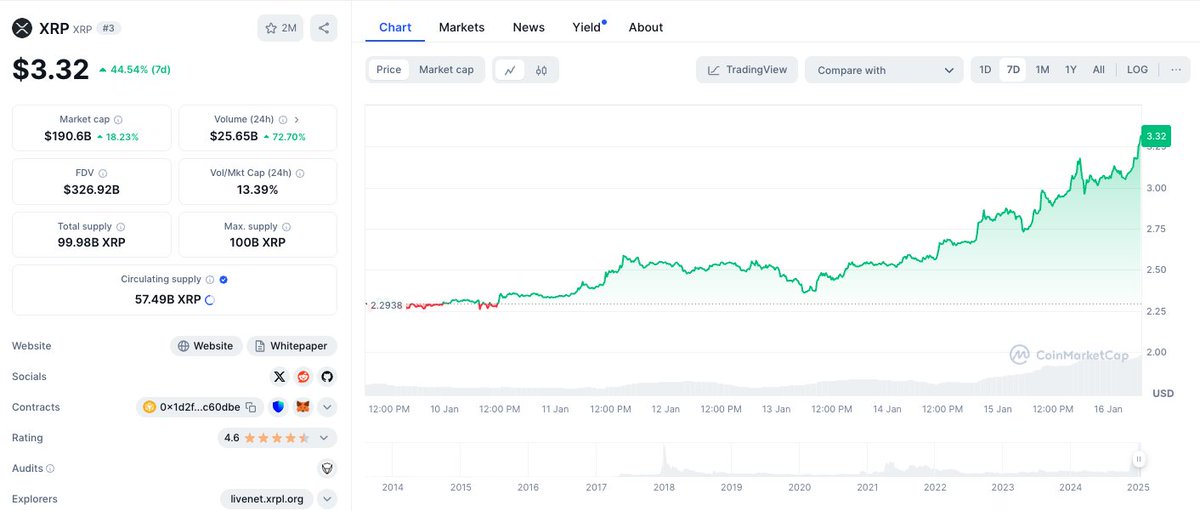Click the 3.32 current price label
The height and width of the screenshot is (511, 1200).
pyautogui.click(x=1156, y=136)
